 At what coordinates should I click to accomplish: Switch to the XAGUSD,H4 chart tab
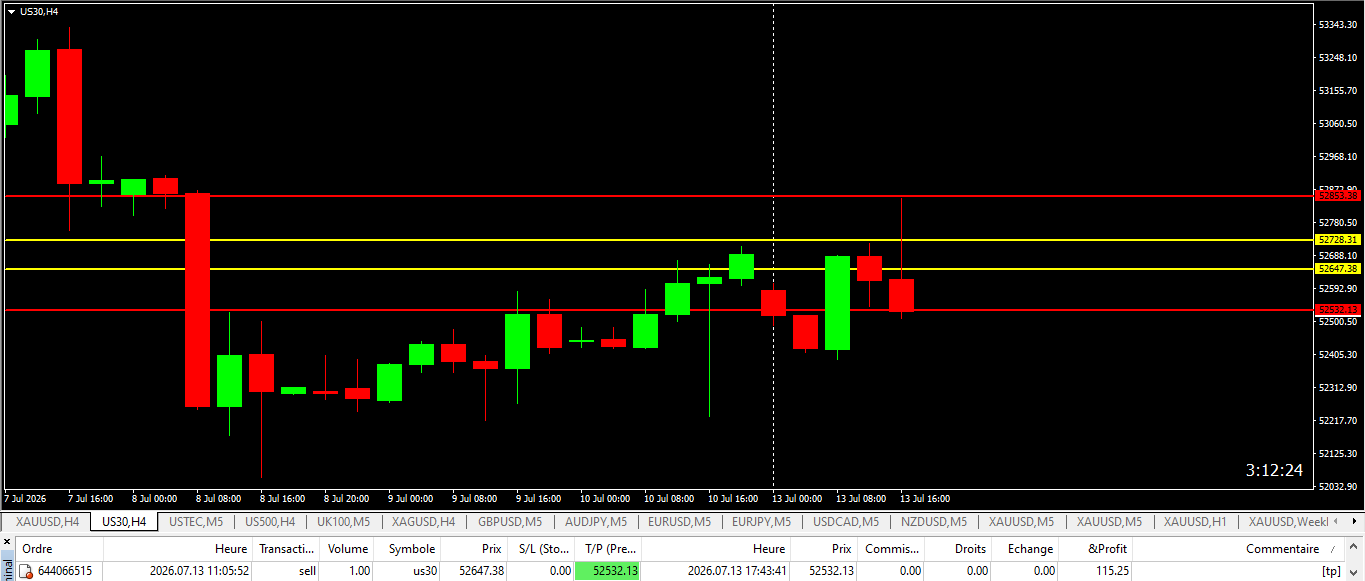(x=423, y=521)
